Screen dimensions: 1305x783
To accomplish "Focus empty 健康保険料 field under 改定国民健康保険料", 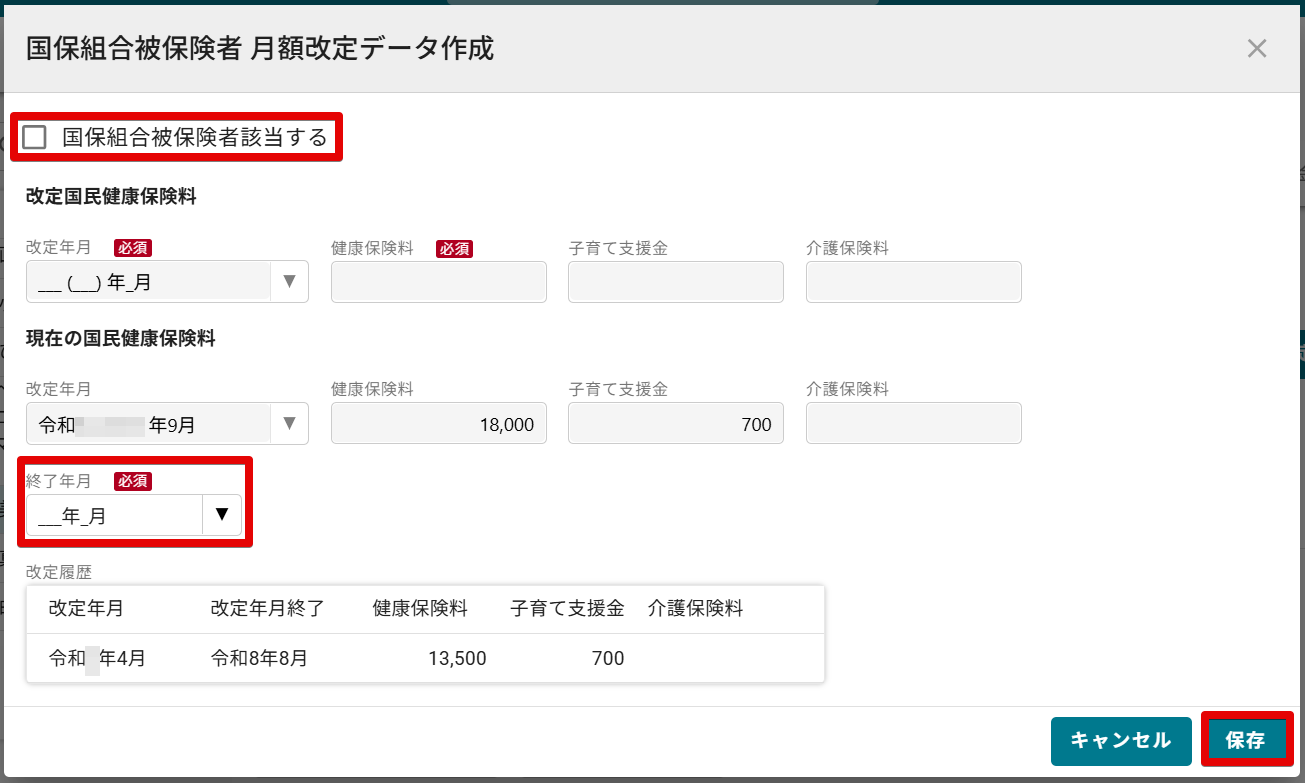I will (439, 282).
